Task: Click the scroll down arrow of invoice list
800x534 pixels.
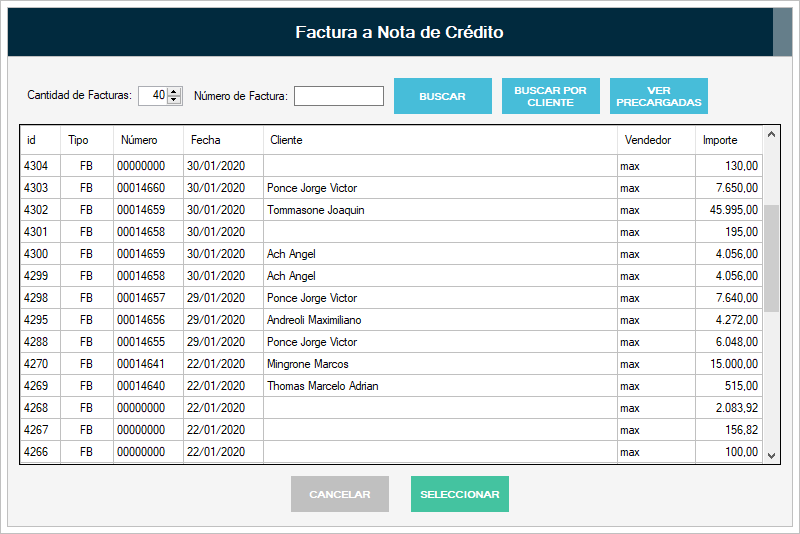Action: (x=771, y=455)
